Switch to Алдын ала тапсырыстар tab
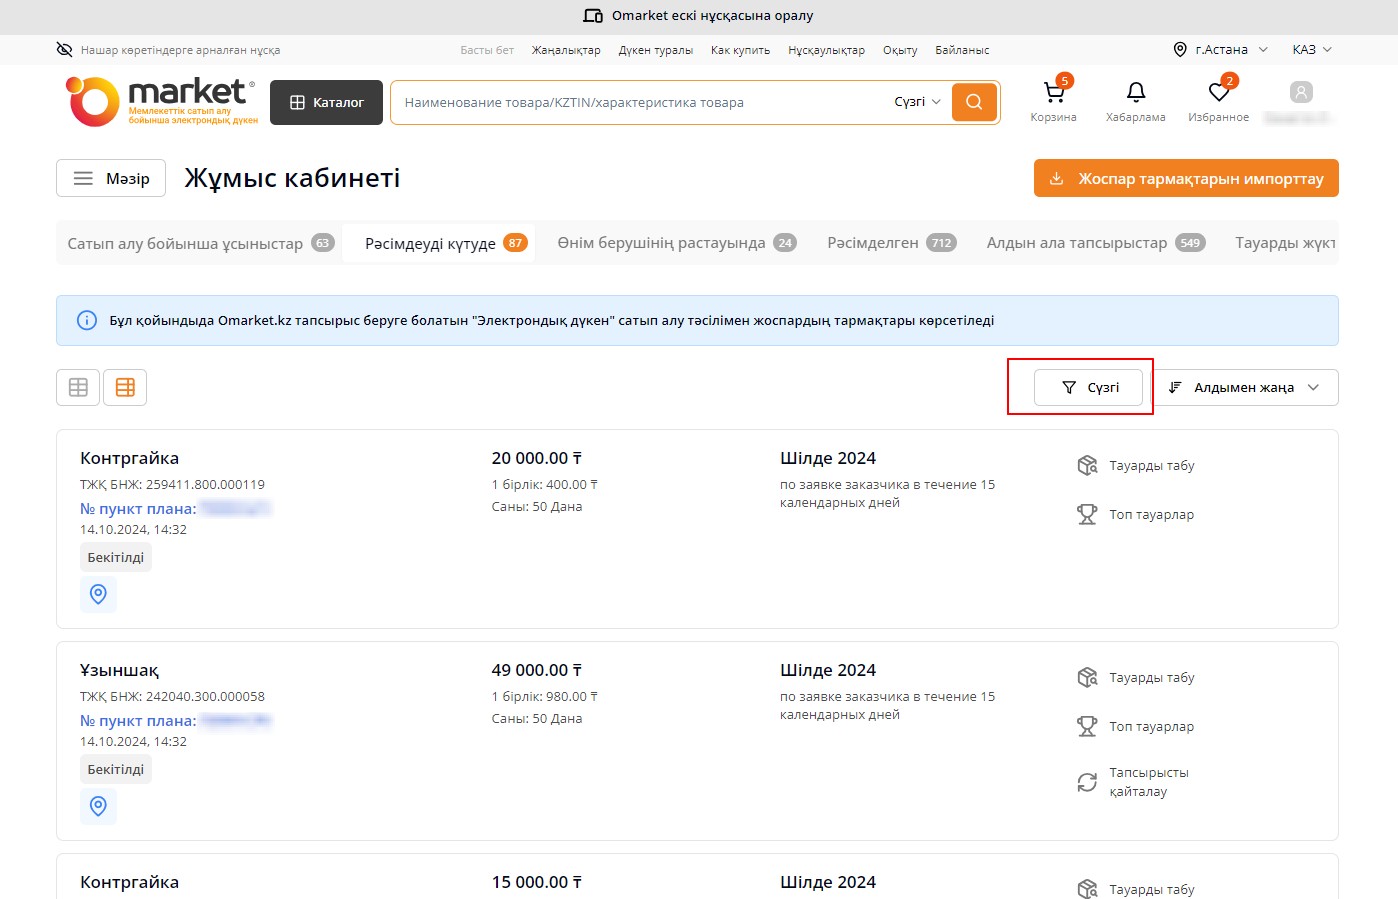1398x899 pixels. 1095,243
